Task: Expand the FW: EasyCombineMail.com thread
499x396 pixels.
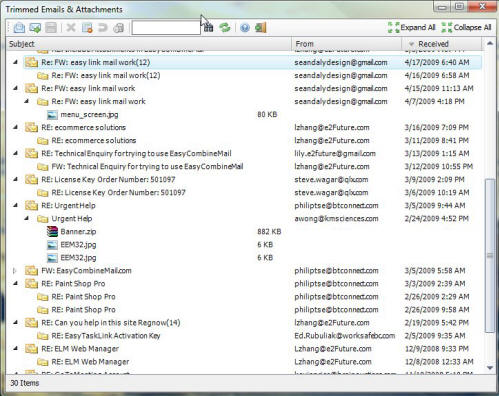Action: (x=14, y=271)
